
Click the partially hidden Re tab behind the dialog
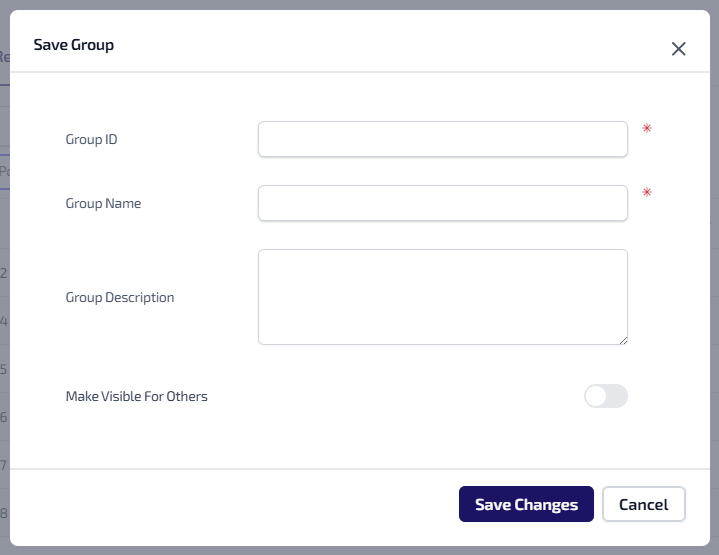point(4,58)
